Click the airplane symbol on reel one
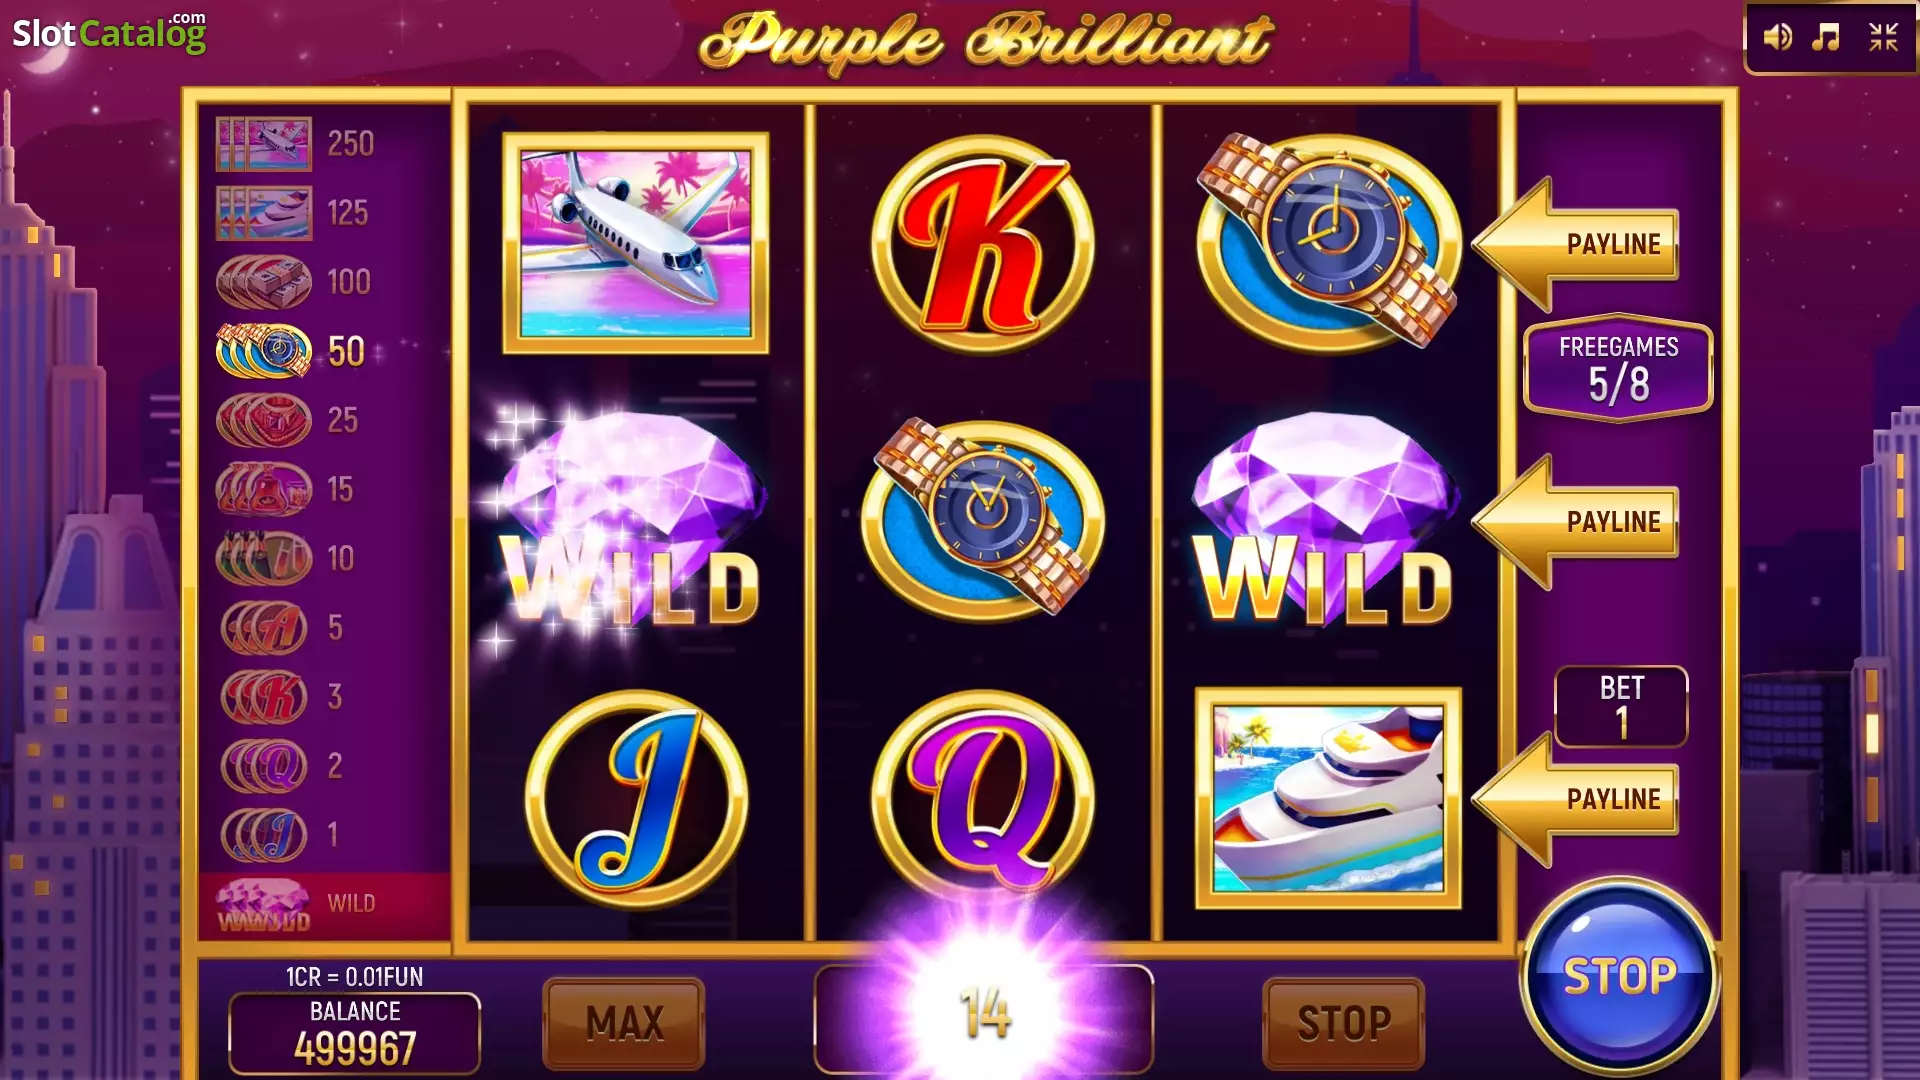Viewport: 1920px width, 1080px height. (x=636, y=243)
